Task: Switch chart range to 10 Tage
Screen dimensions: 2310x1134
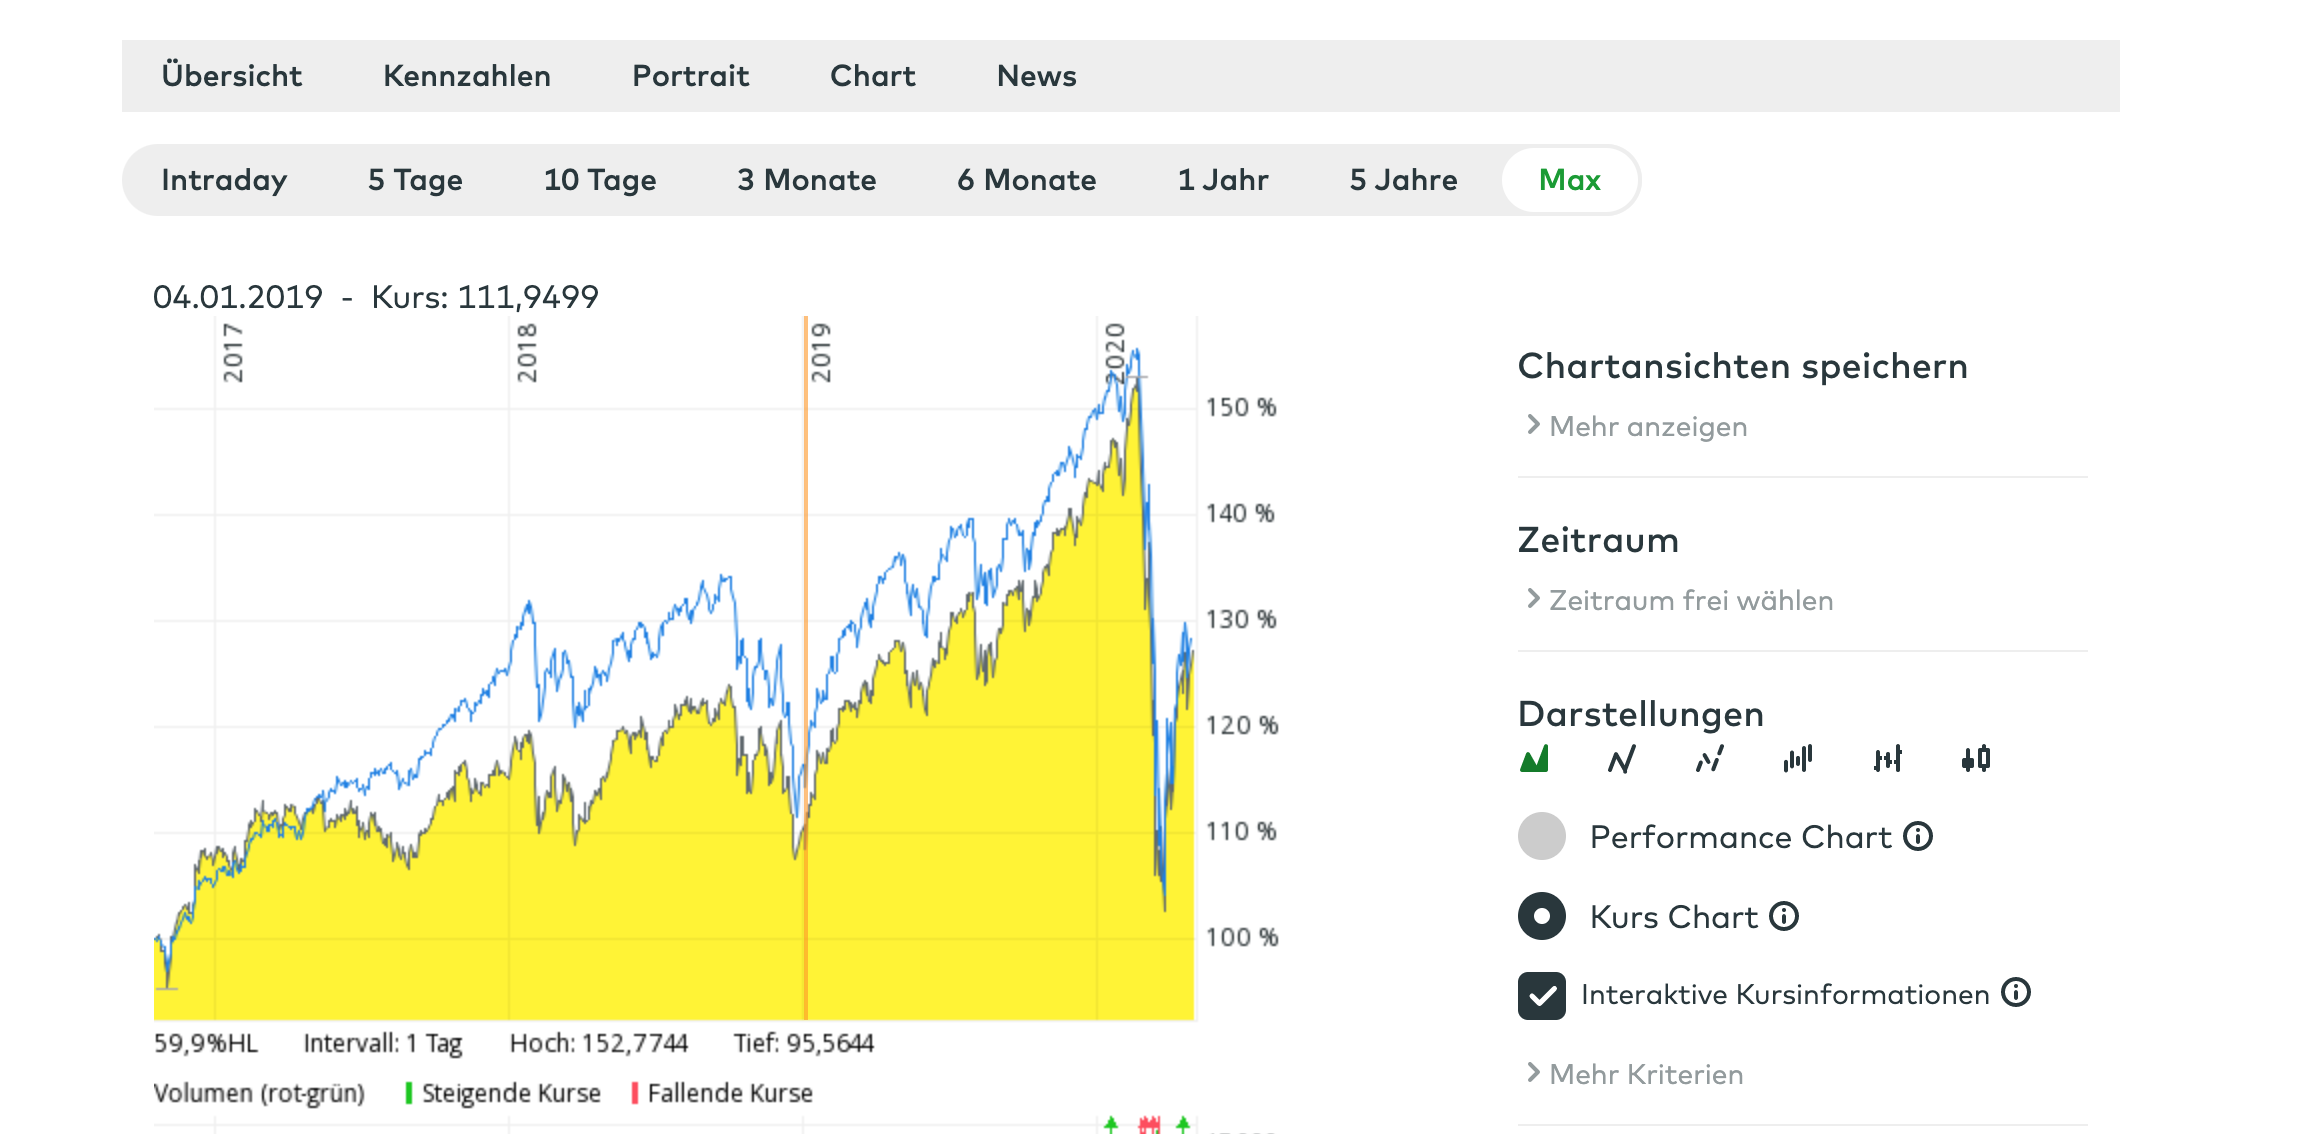Action: pyautogui.click(x=600, y=180)
